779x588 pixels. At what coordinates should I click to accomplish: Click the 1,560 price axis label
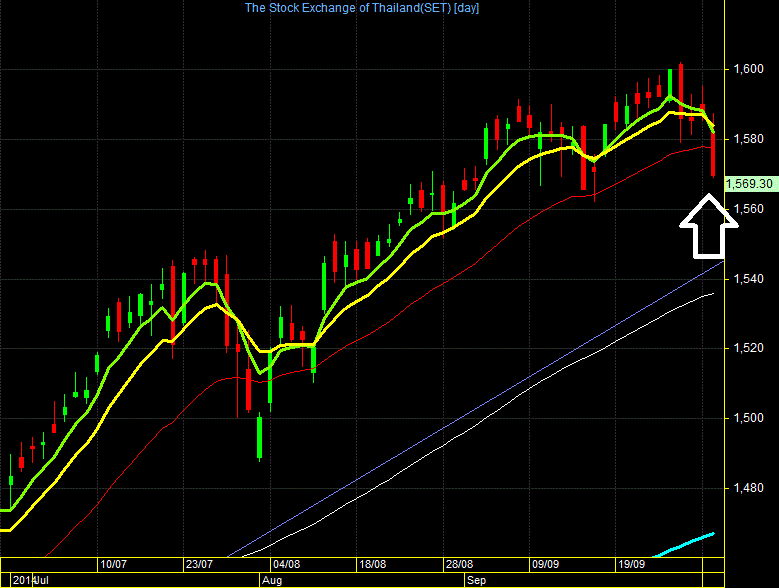[x=749, y=209]
